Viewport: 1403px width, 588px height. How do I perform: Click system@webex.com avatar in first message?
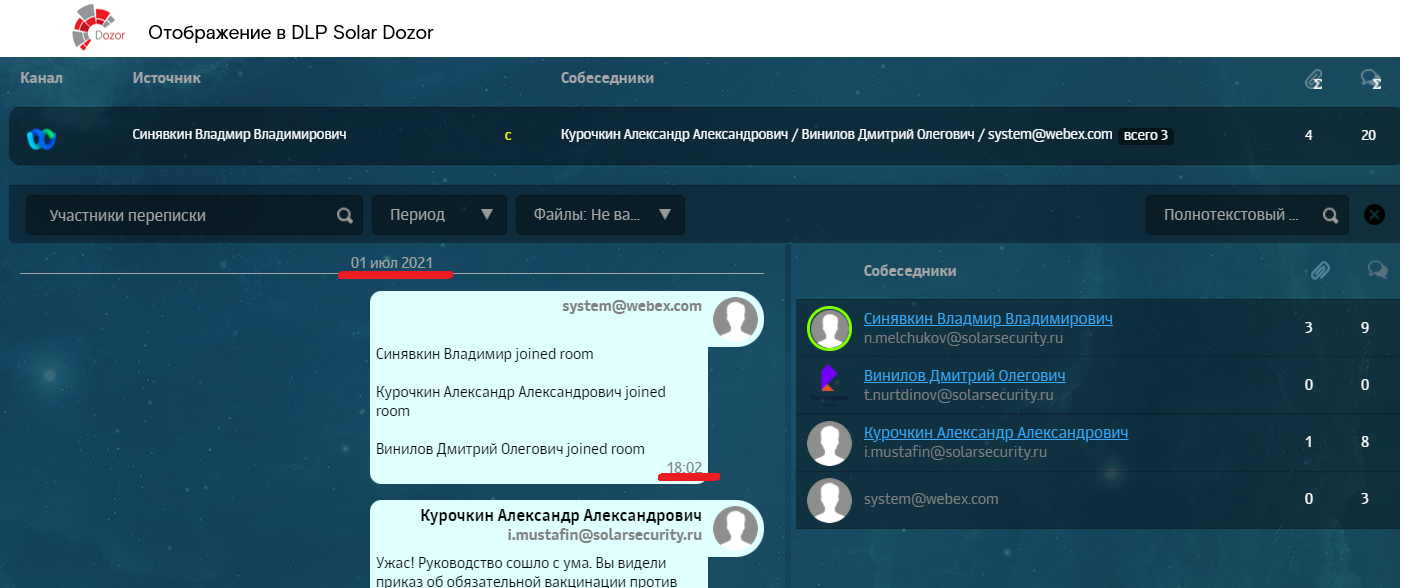click(x=735, y=318)
